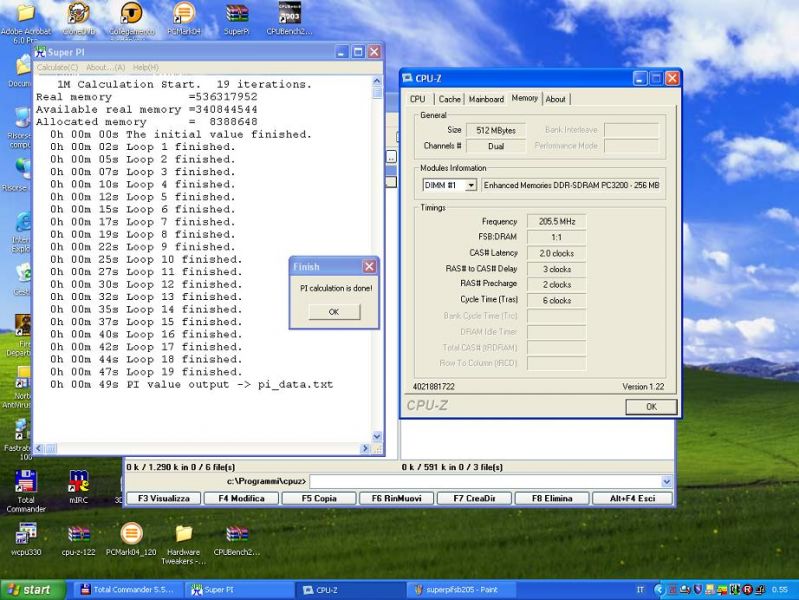The image size is (799, 600).
Task: Switch to the CPU tab in CPU-Z
Action: point(417,99)
